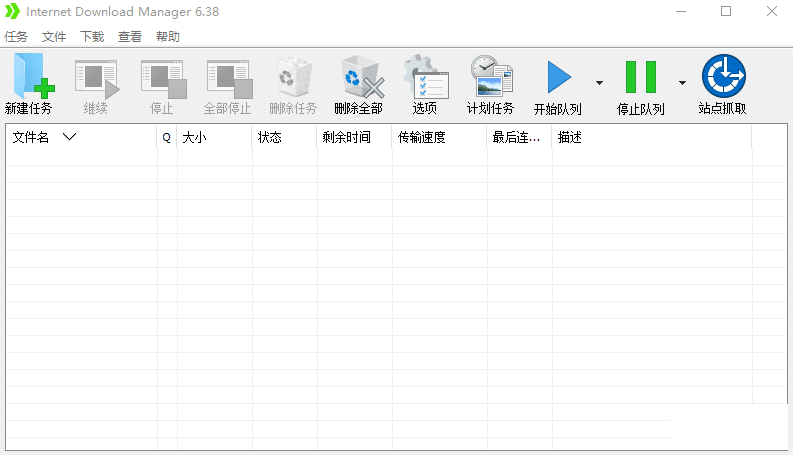
Task: Open the 查看 (View) menu
Action: (x=130, y=37)
